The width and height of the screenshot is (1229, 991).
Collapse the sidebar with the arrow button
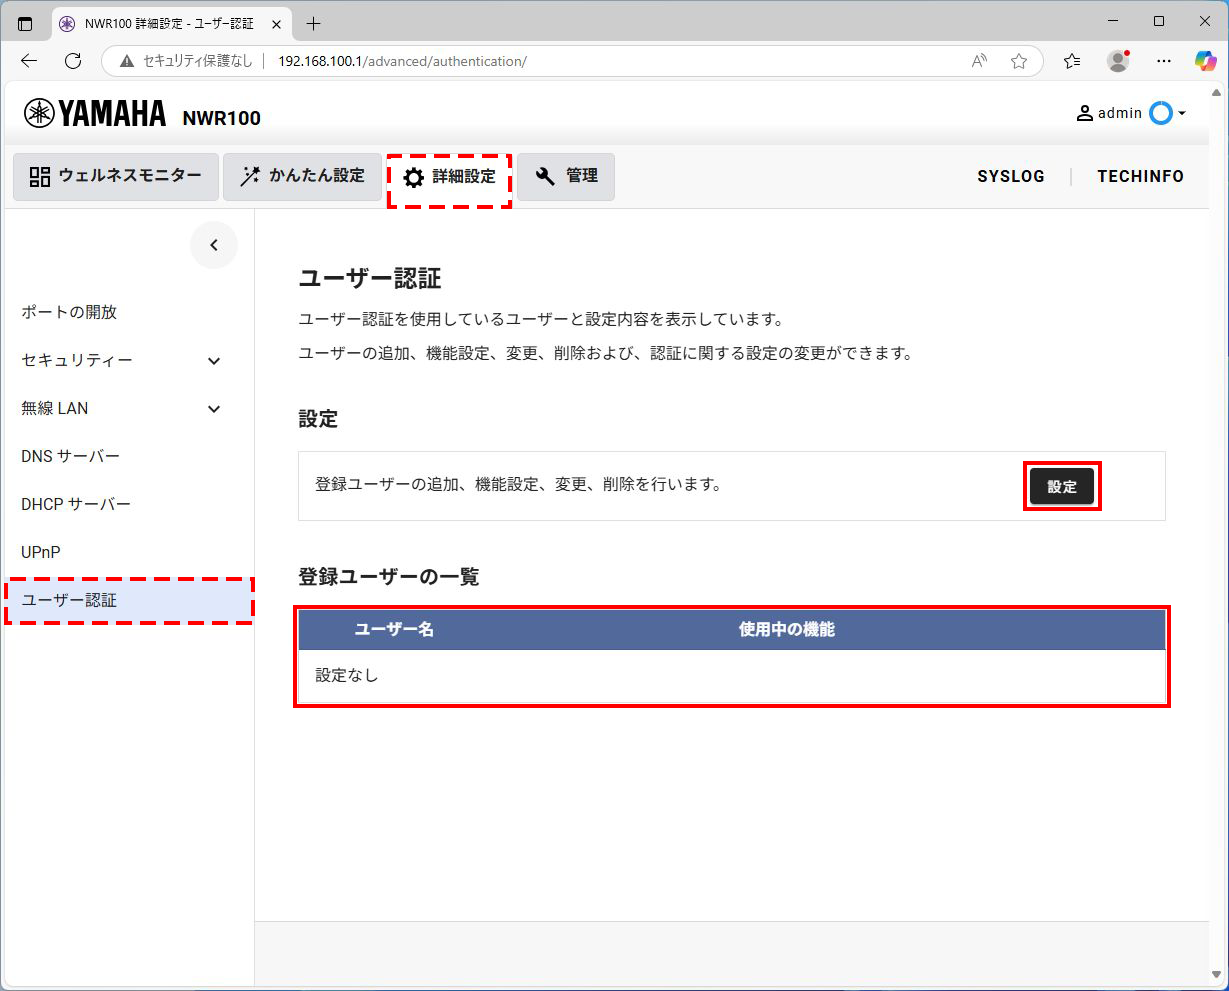pos(214,244)
